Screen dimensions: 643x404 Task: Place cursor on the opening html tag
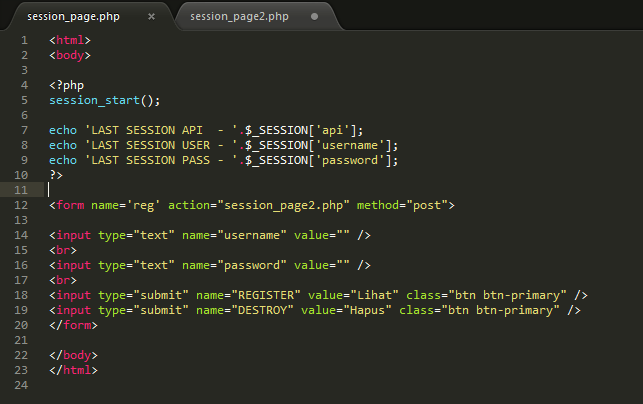click(70, 40)
